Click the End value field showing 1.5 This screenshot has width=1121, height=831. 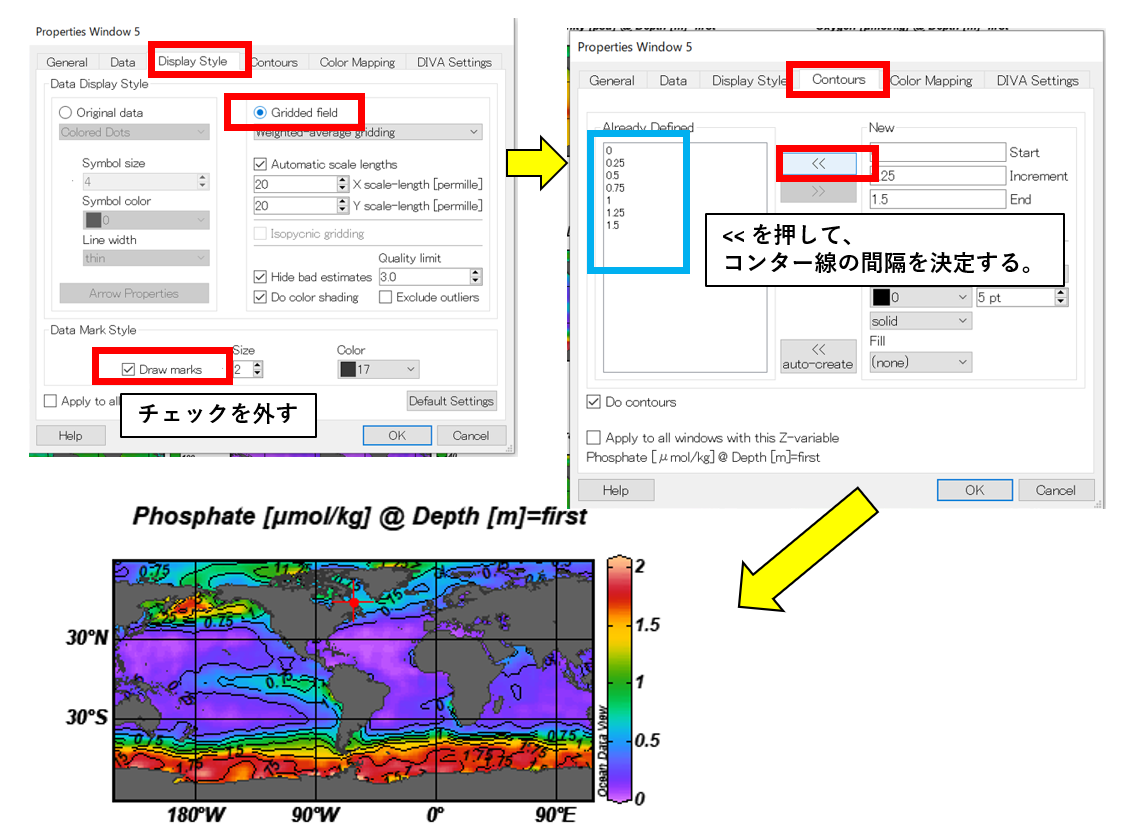pyautogui.click(x=938, y=200)
